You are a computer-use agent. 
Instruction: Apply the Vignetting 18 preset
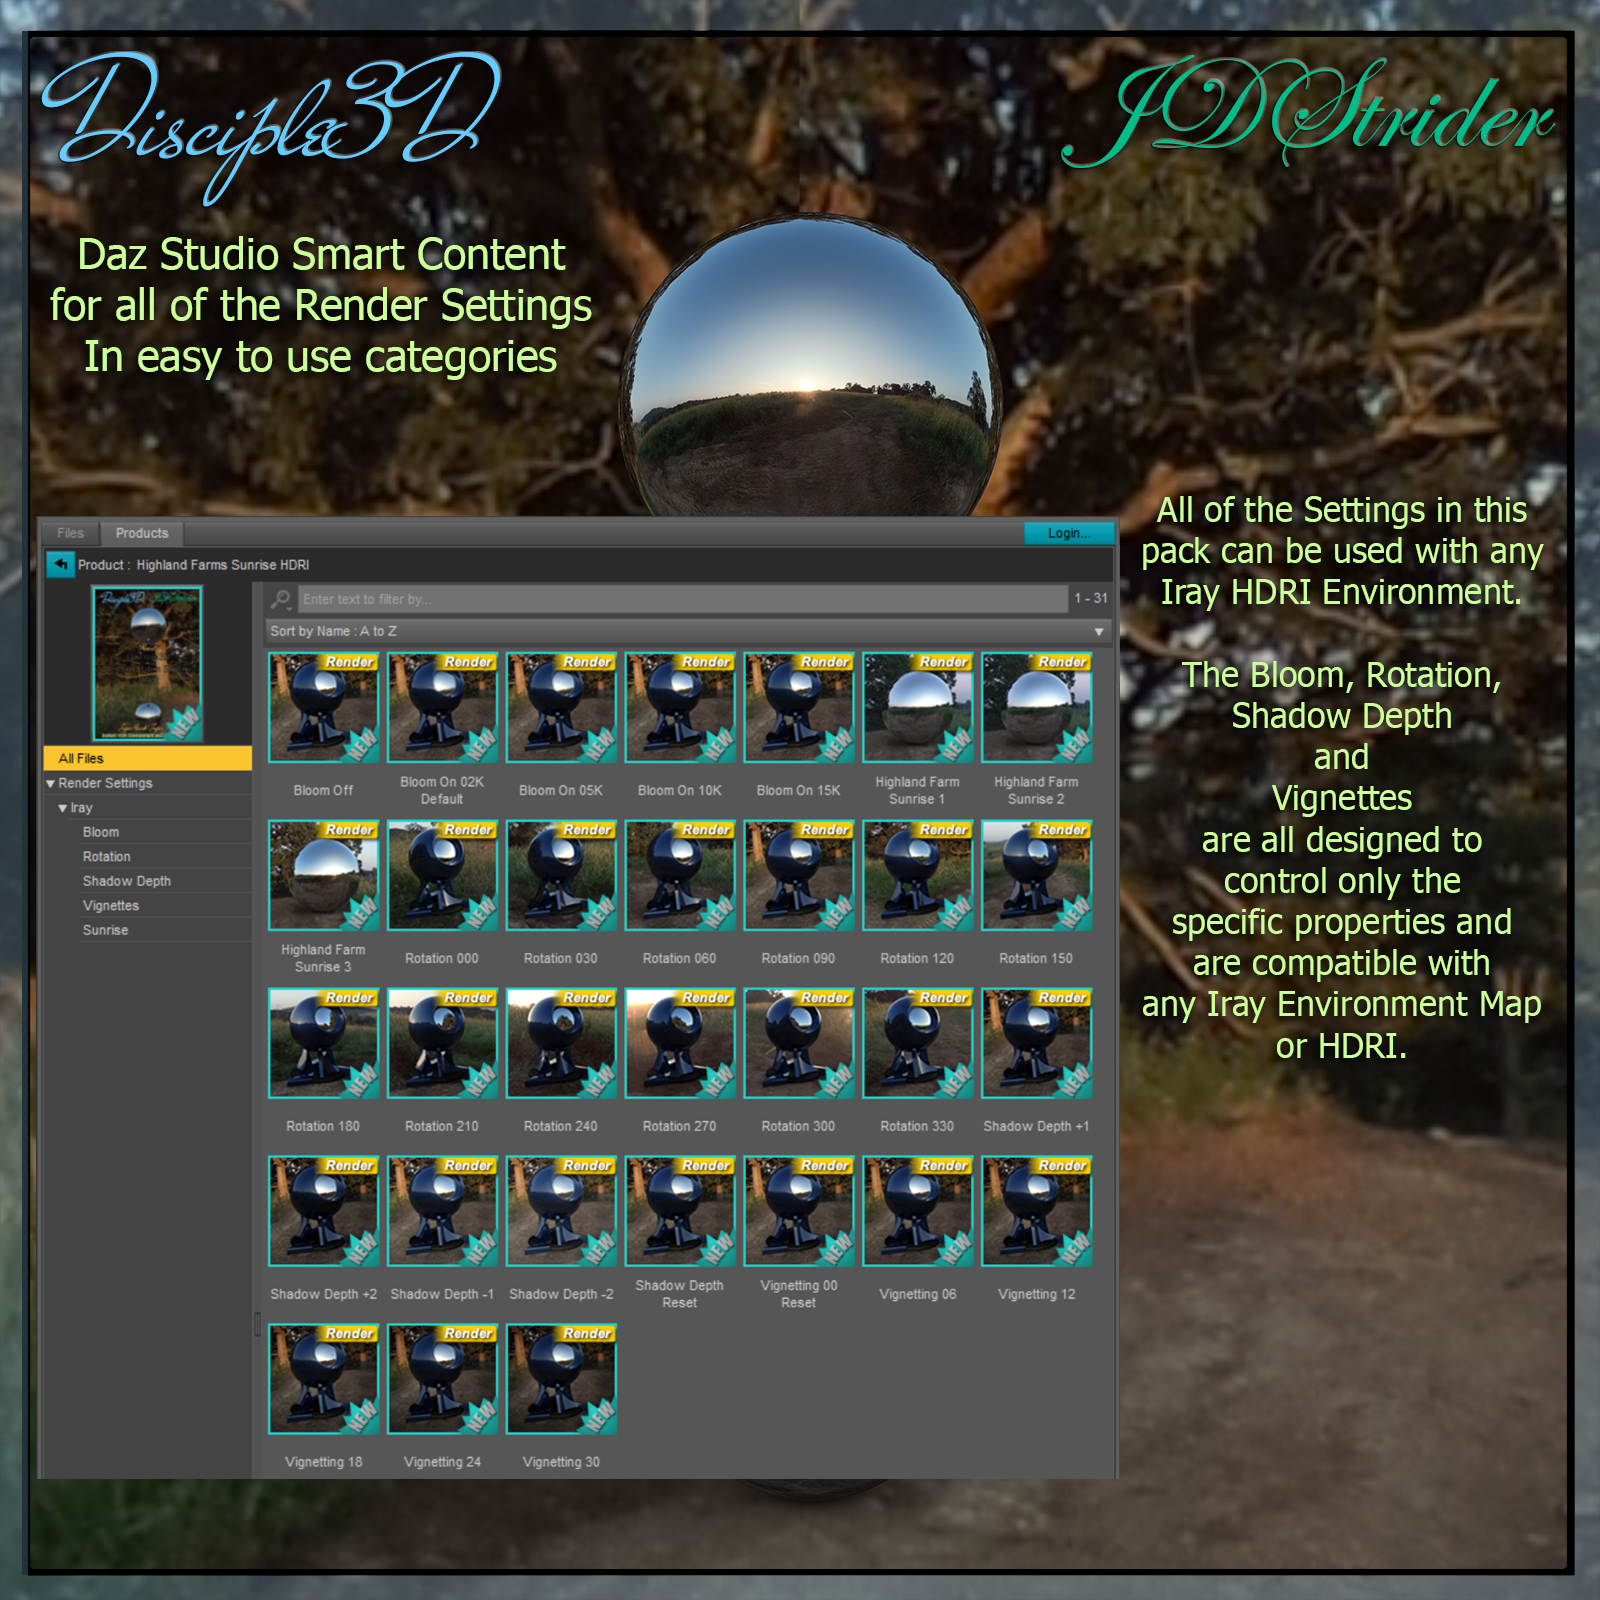point(323,1380)
